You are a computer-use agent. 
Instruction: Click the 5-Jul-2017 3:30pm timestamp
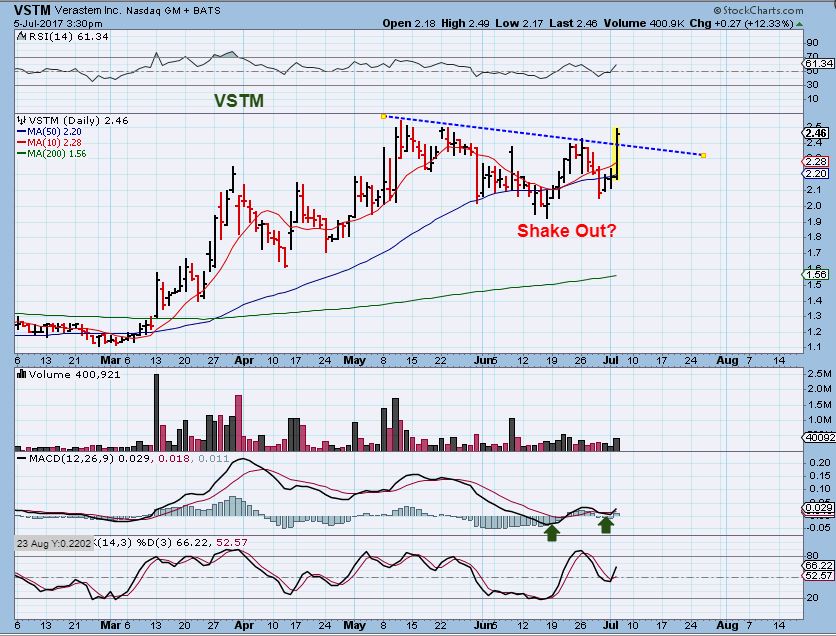click(x=58, y=23)
